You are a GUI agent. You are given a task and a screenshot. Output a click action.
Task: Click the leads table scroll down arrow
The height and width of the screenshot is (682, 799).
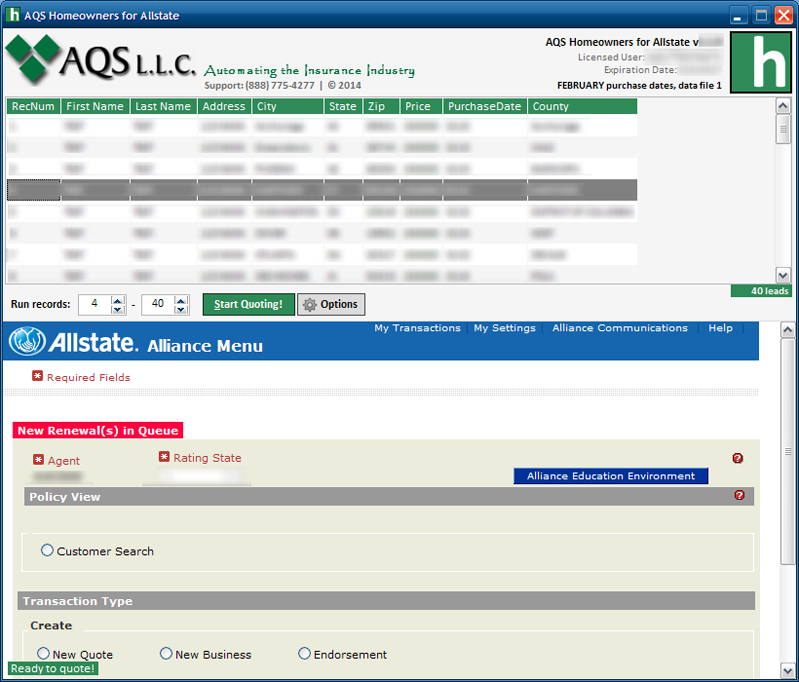tap(783, 275)
